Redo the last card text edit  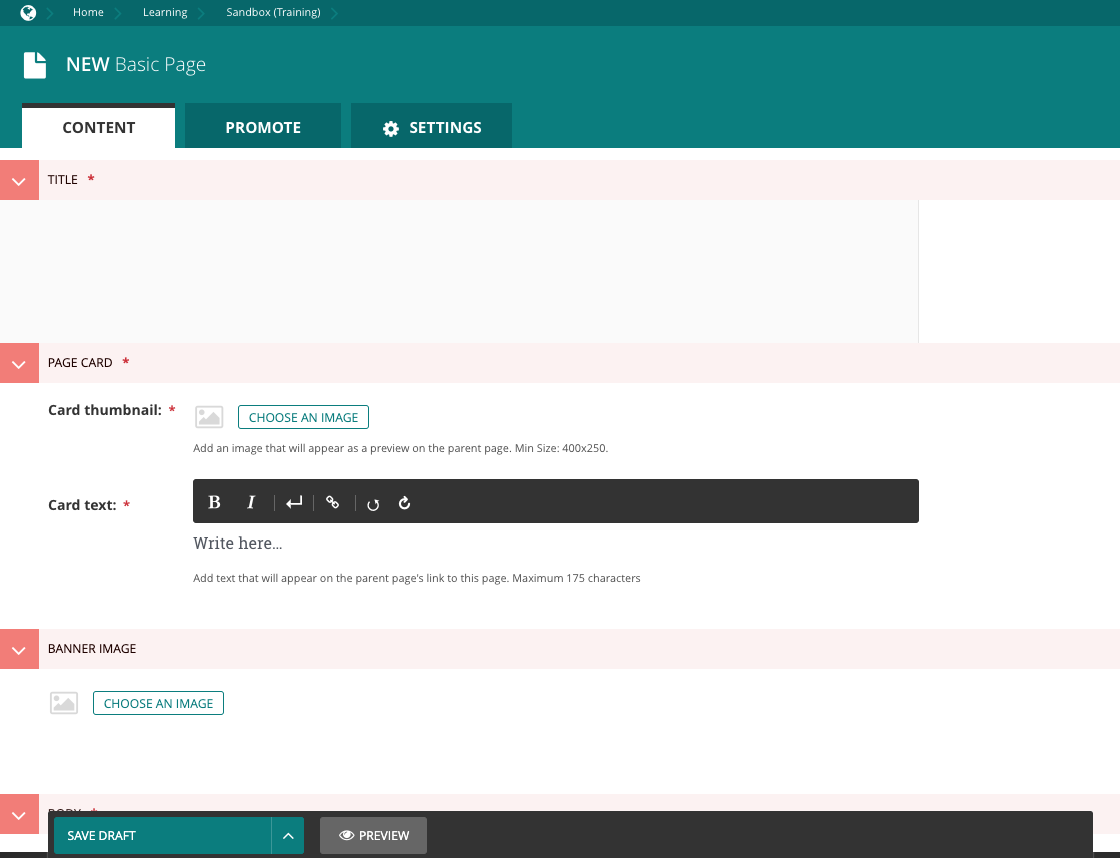(x=404, y=503)
